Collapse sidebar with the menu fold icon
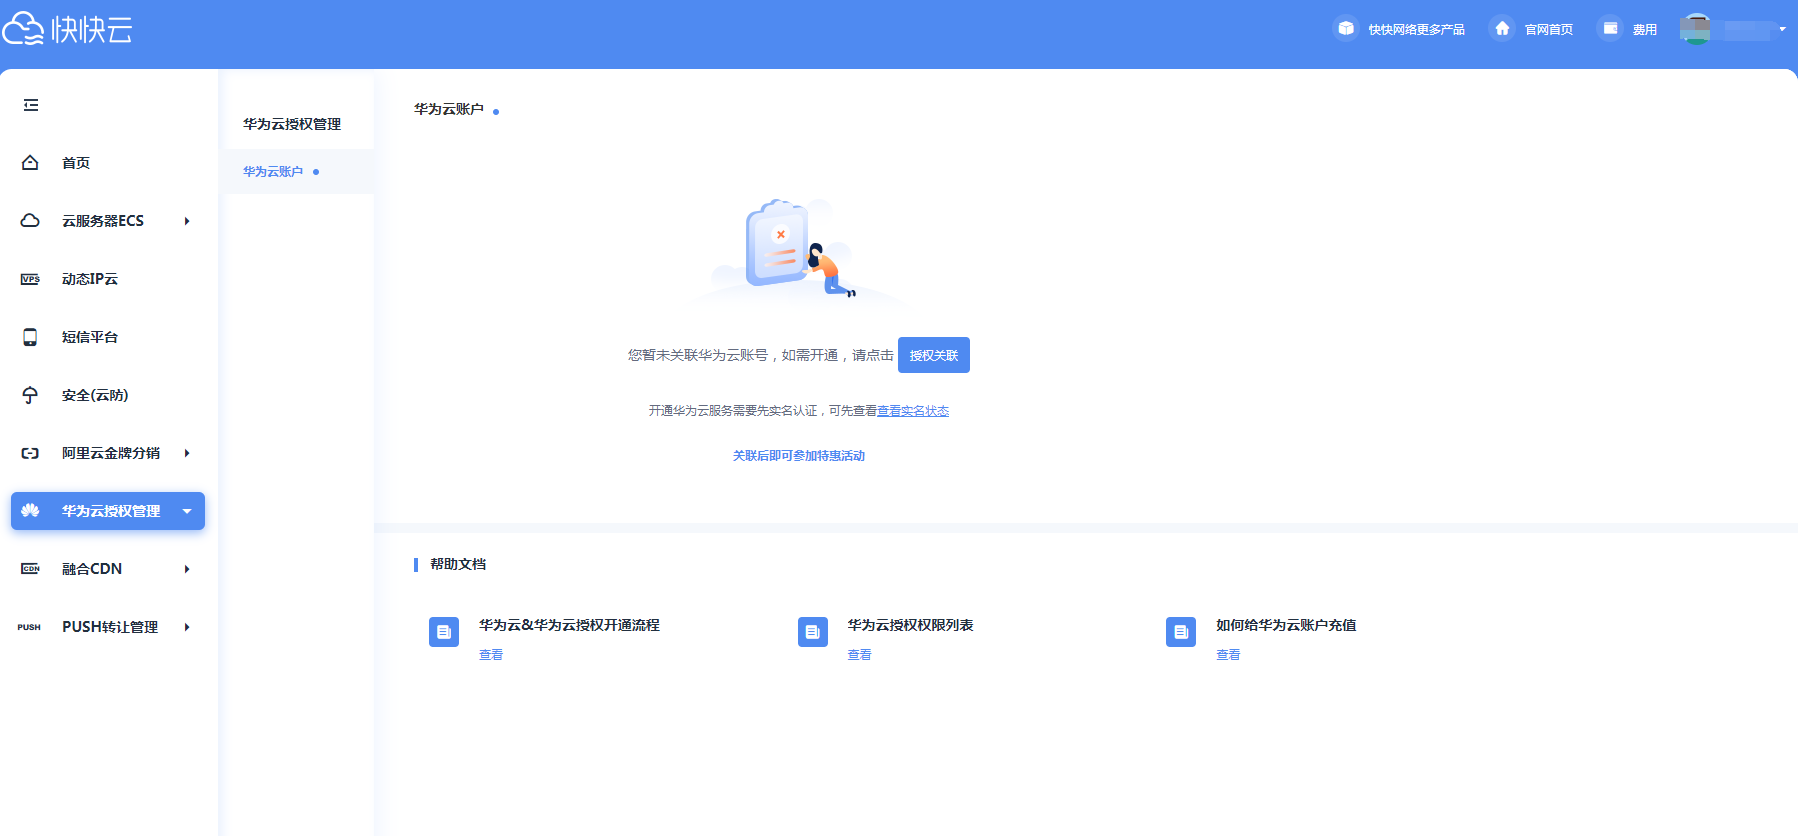 (31, 105)
